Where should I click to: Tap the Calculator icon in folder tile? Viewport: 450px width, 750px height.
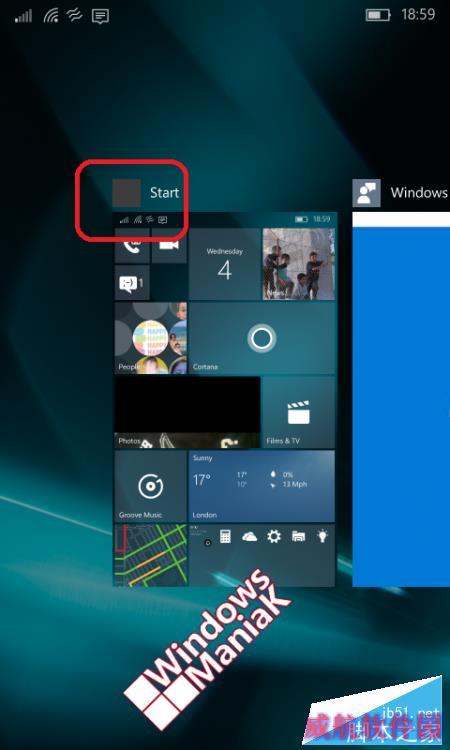click(x=225, y=537)
